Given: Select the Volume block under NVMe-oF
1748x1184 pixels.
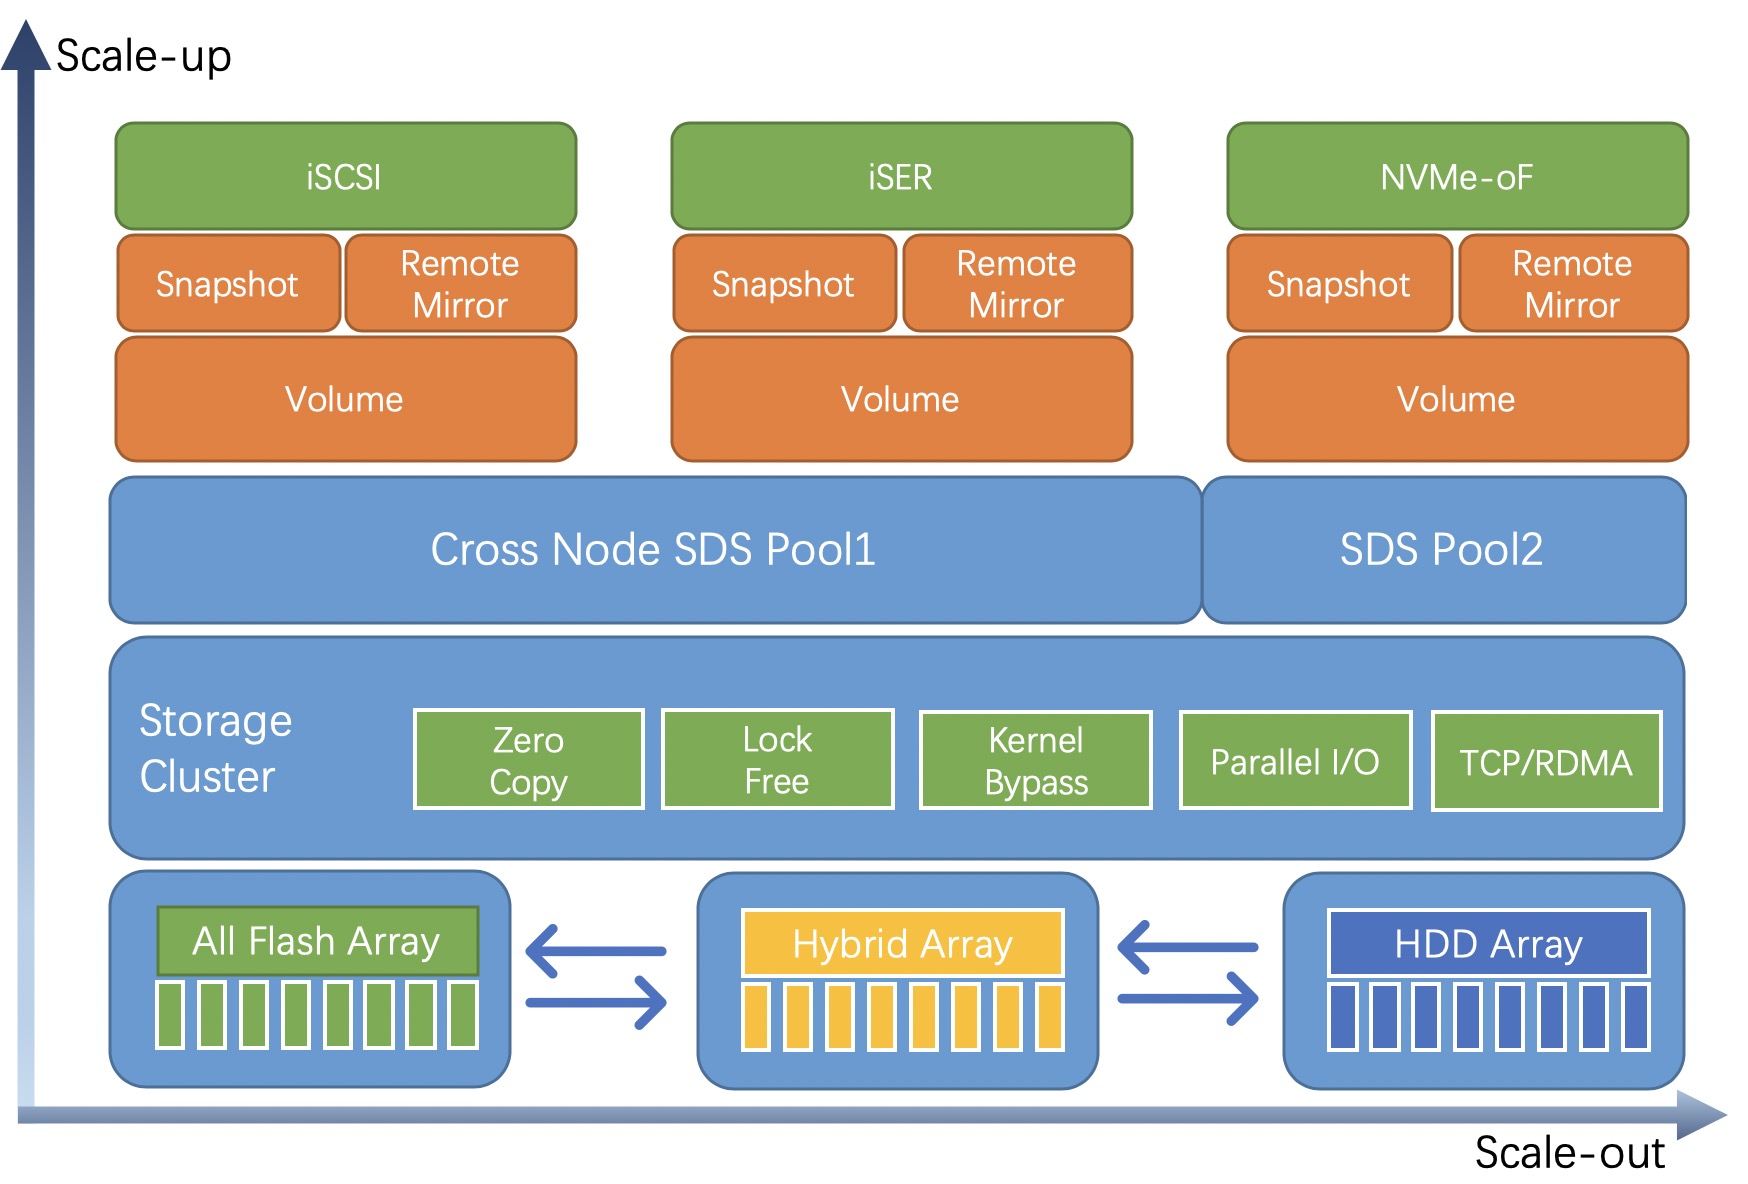Looking at the screenshot, I should (x=1458, y=399).
